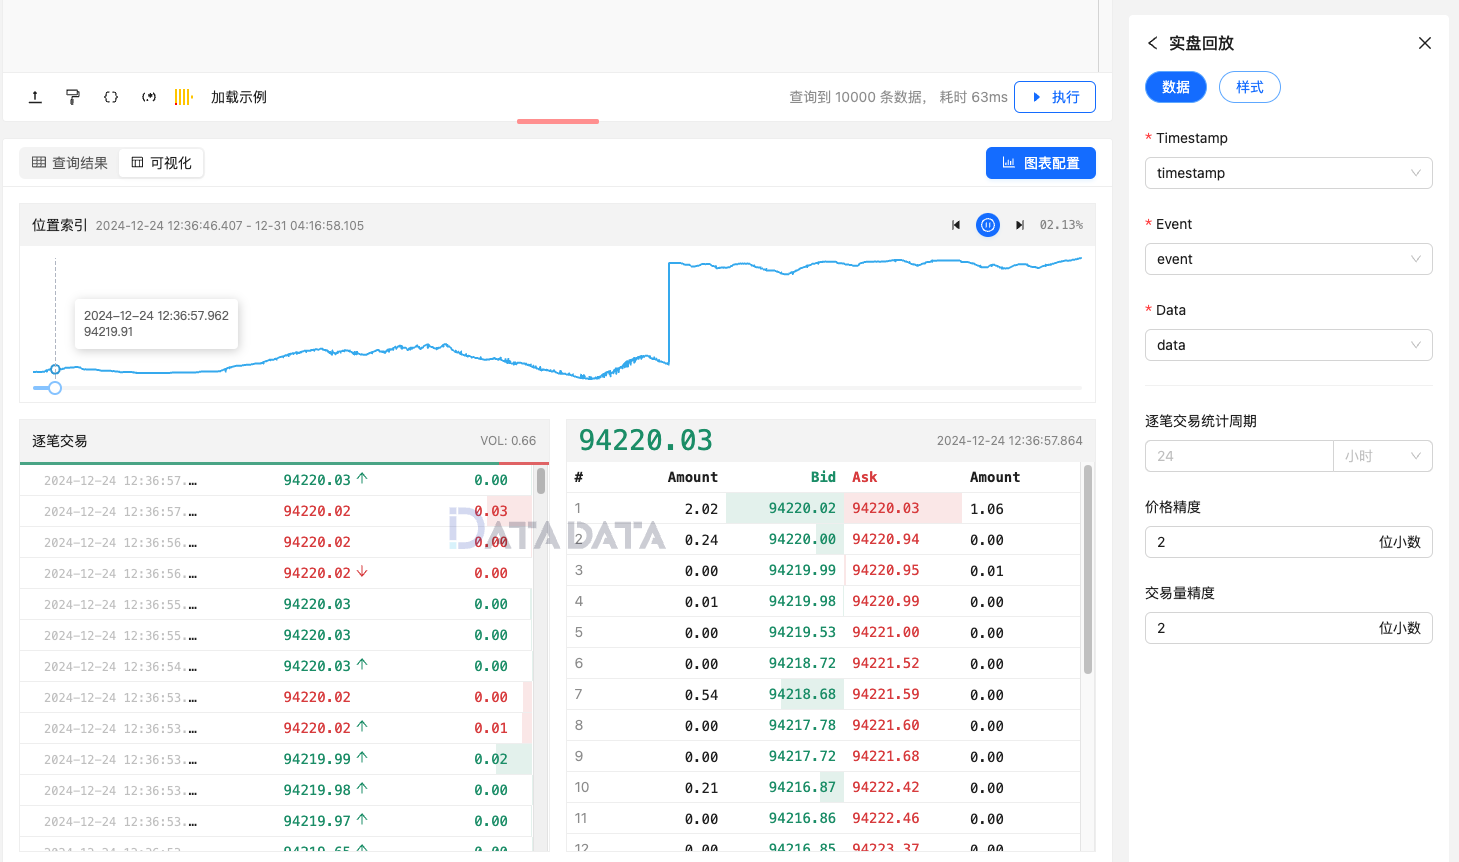Screen dimensions: 1459x862
Task: Click the curly braces icon
Action: pyautogui.click(x=111, y=97)
